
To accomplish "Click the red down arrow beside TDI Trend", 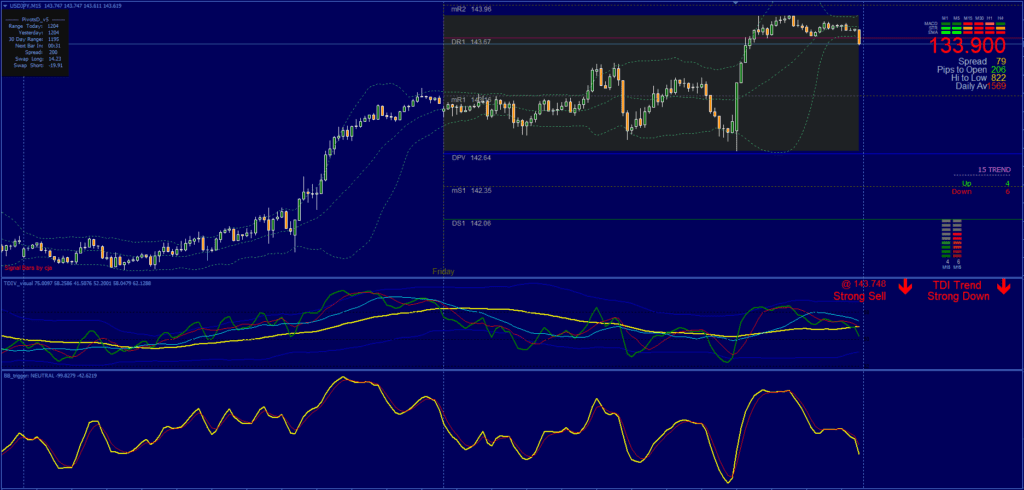I will [1003, 286].
